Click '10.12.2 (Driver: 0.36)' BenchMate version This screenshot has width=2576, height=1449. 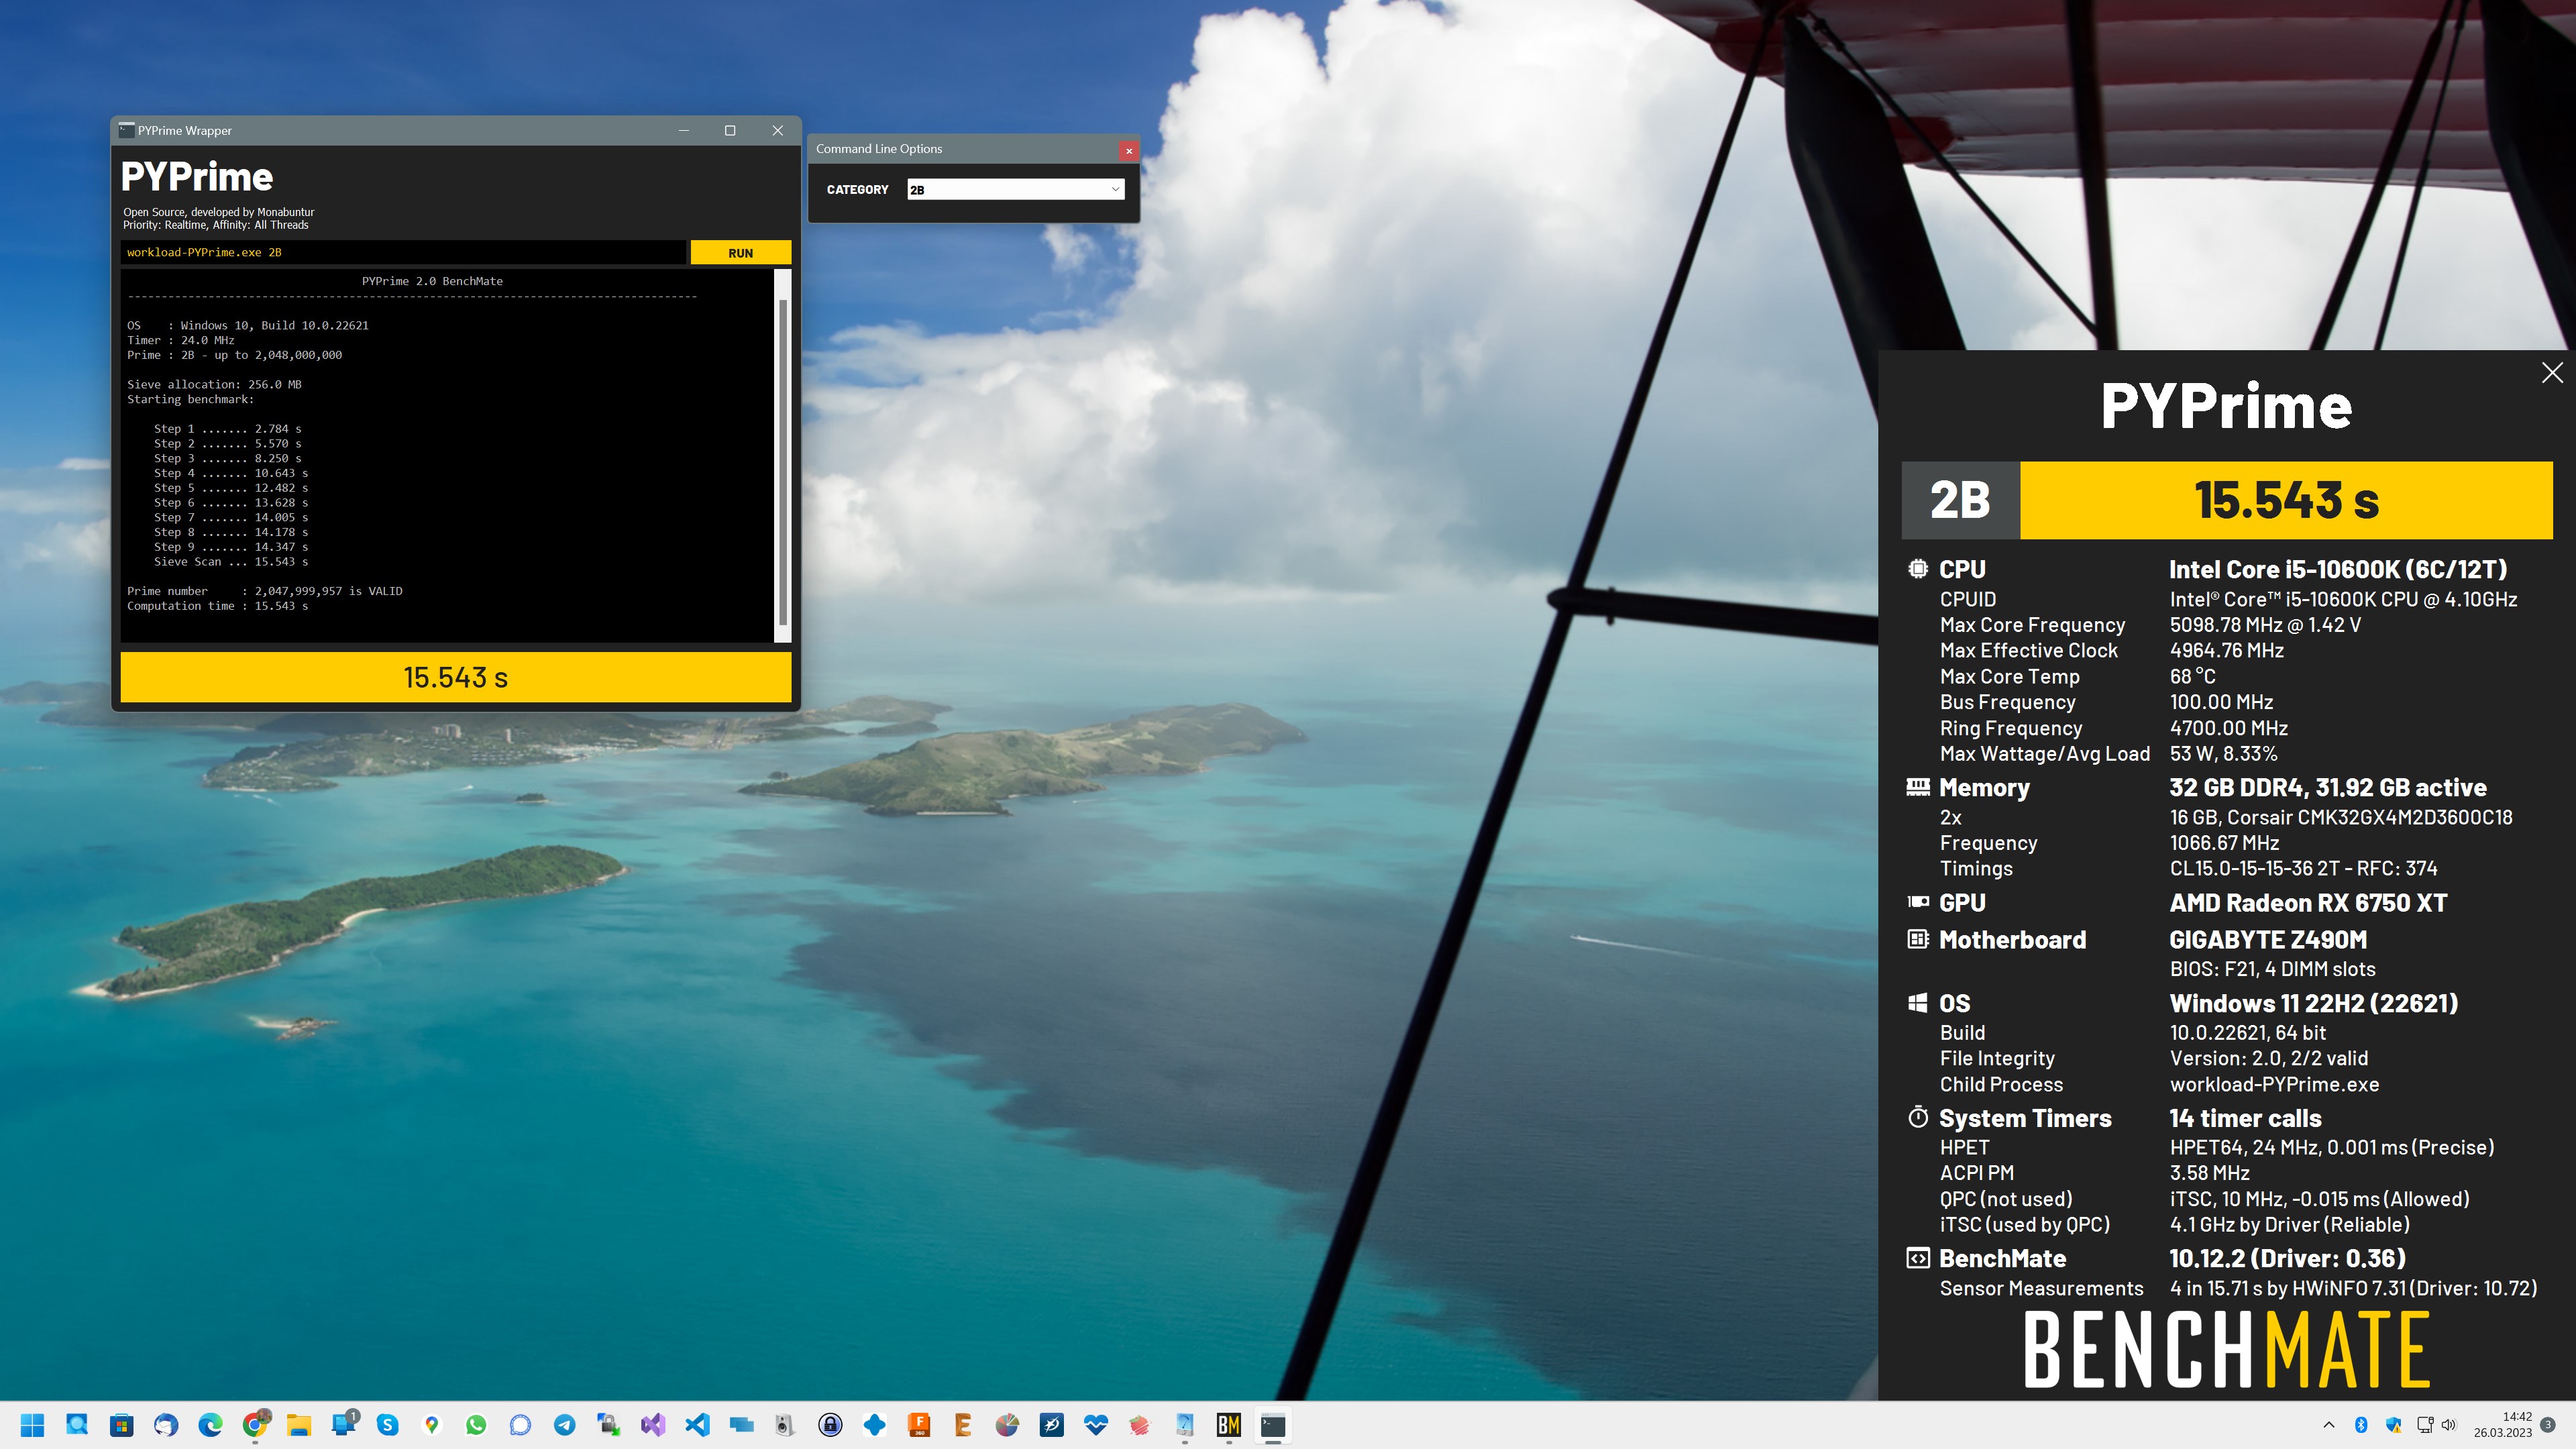coord(2287,1258)
